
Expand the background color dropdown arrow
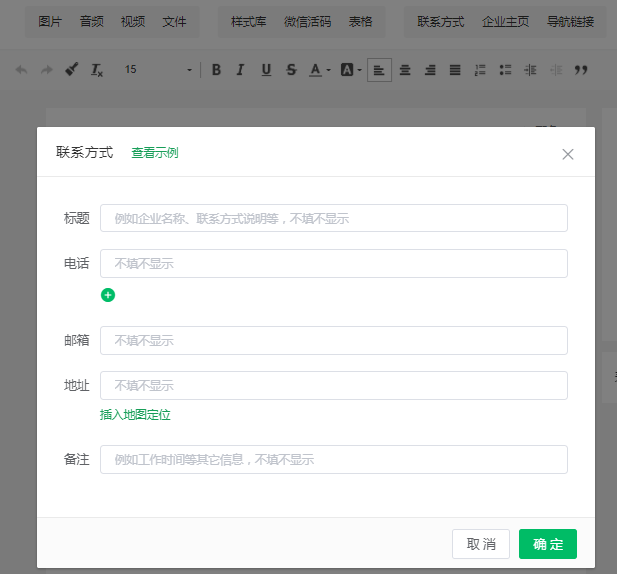(359, 70)
